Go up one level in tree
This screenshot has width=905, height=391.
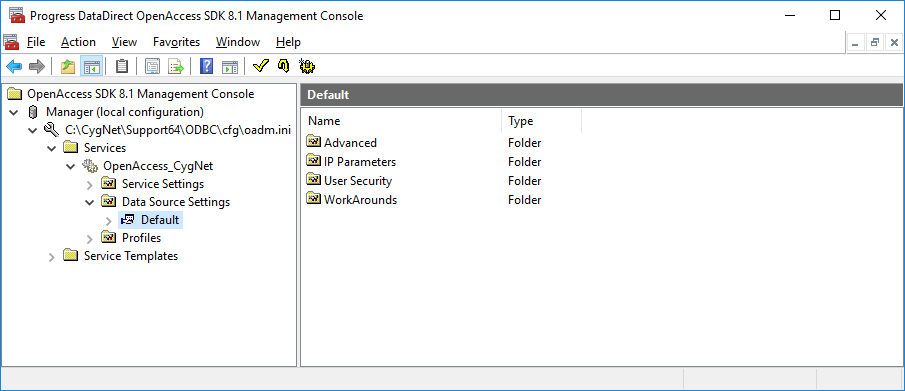tap(68, 66)
